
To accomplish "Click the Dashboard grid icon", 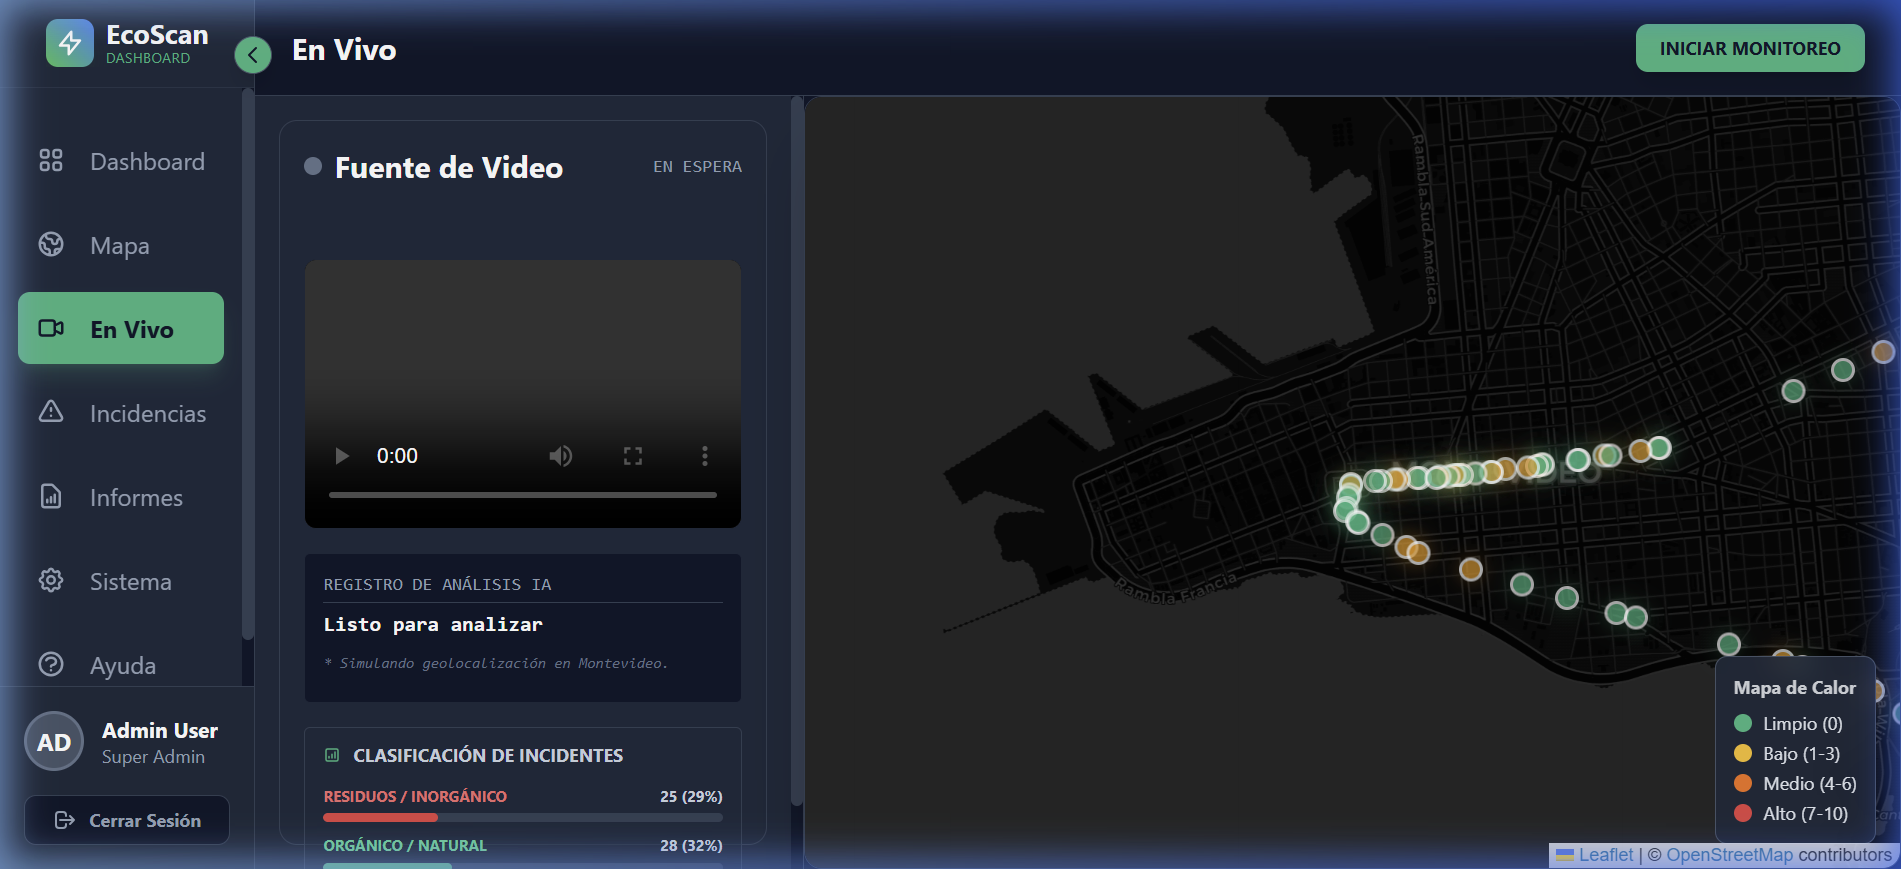I will 51,160.
